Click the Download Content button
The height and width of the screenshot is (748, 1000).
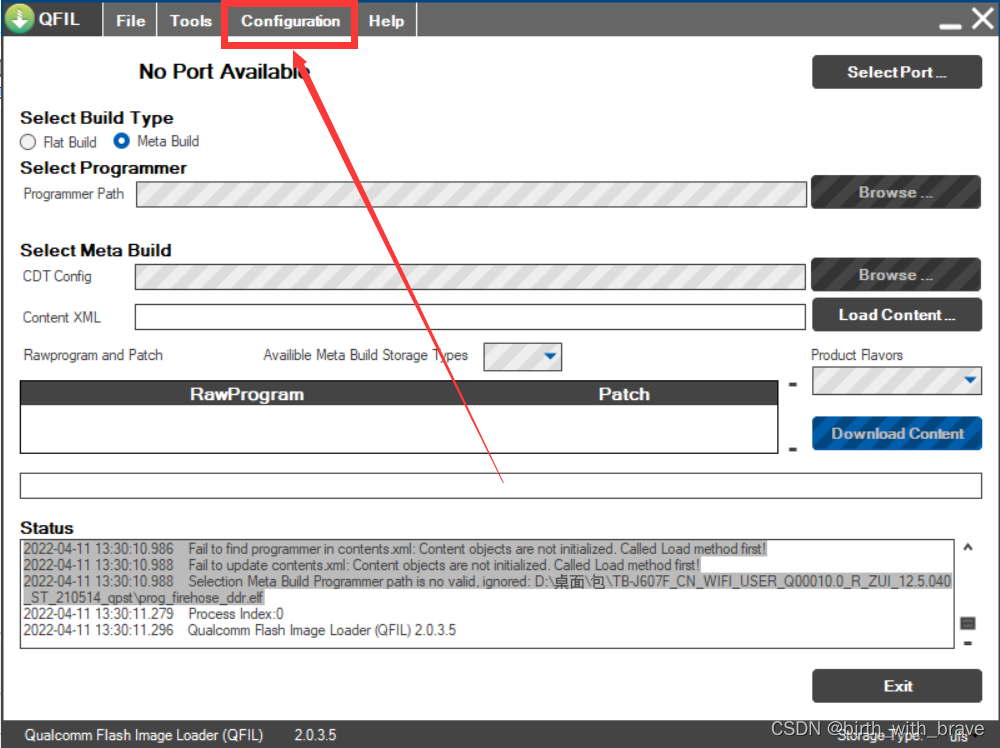pyautogui.click(x=897, y=434)
